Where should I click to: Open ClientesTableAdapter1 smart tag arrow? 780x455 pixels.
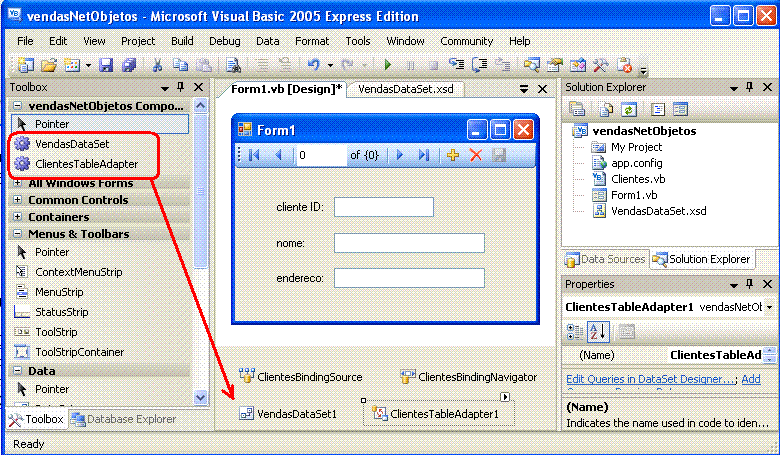505,397
